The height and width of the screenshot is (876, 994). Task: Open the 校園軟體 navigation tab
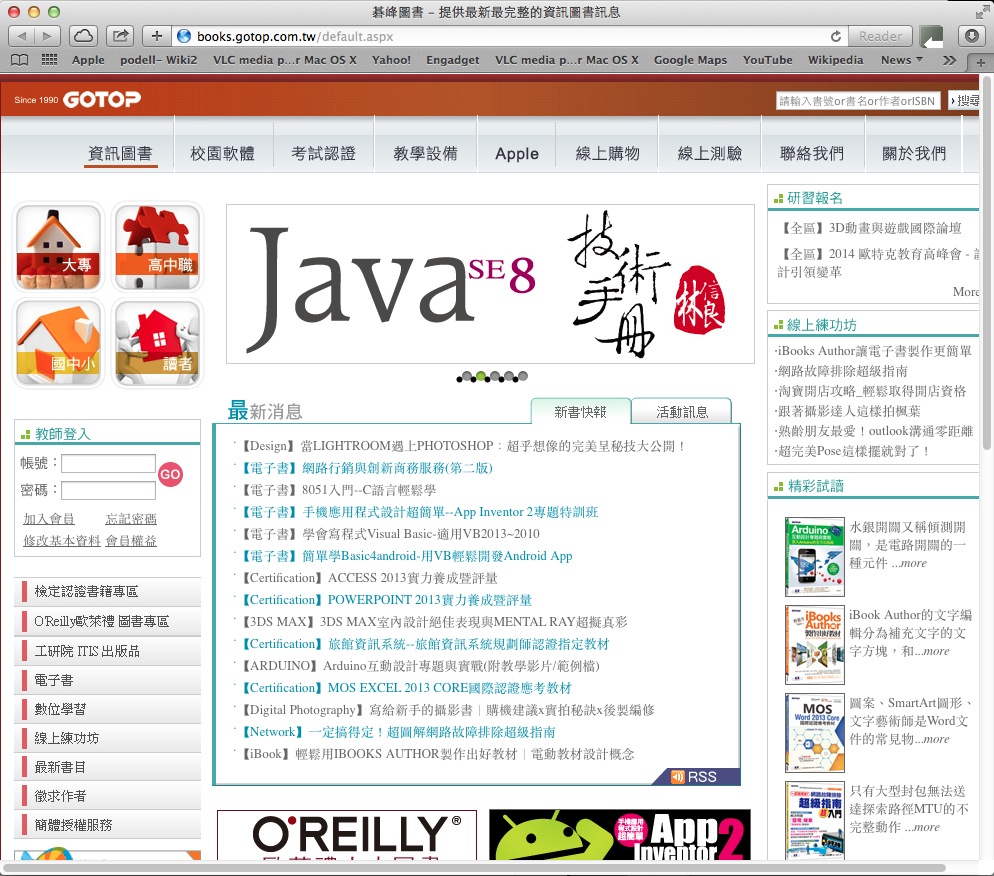[223, 153]
